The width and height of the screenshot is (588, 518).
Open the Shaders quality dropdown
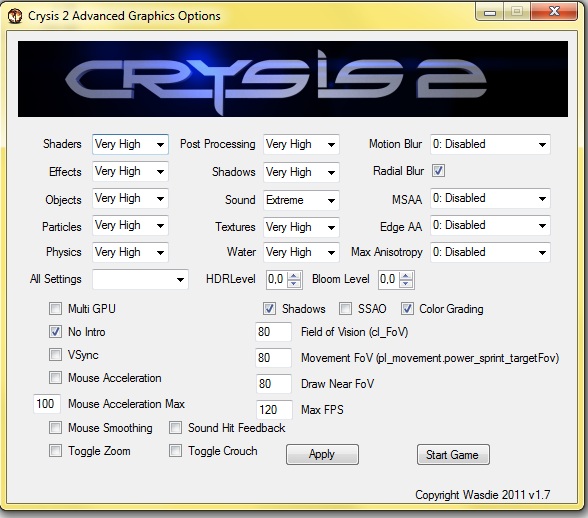[130, 144]
